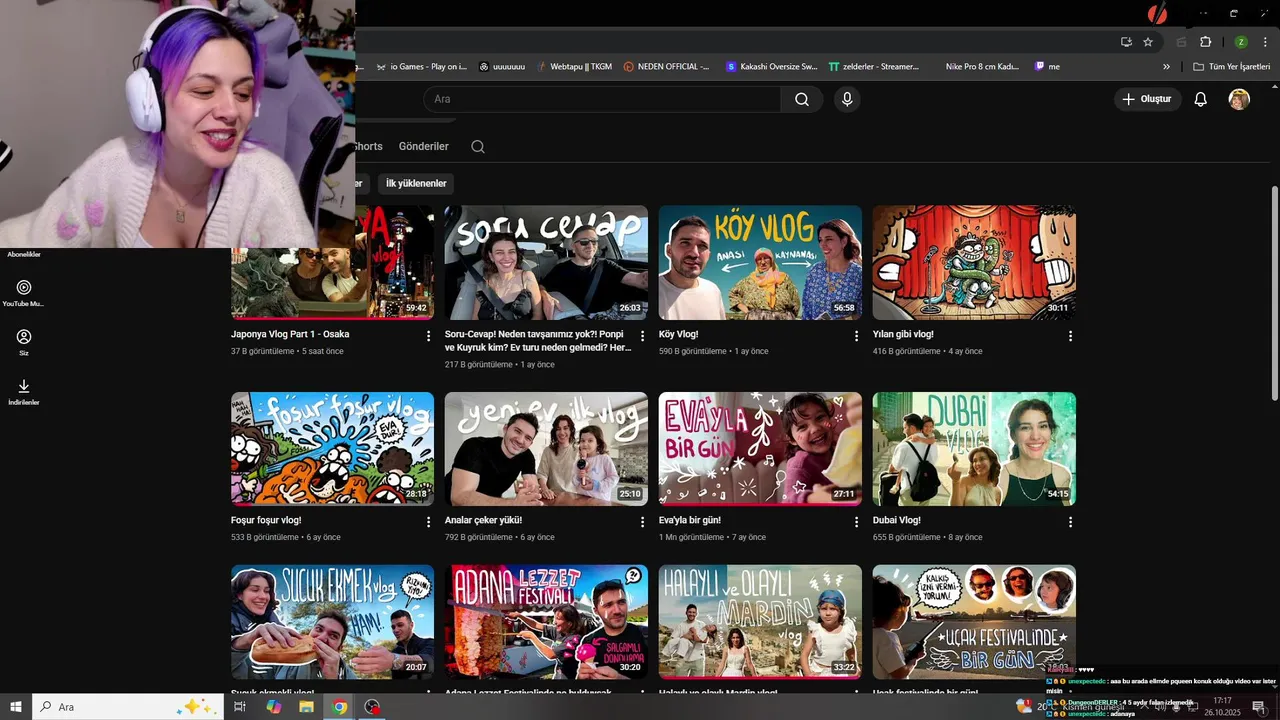Start voice search with microphone icon

(x=847, y=99)
